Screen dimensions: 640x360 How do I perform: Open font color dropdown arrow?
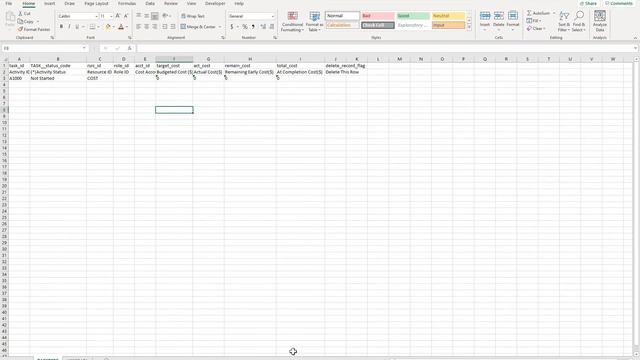click(x=127, y=27)
